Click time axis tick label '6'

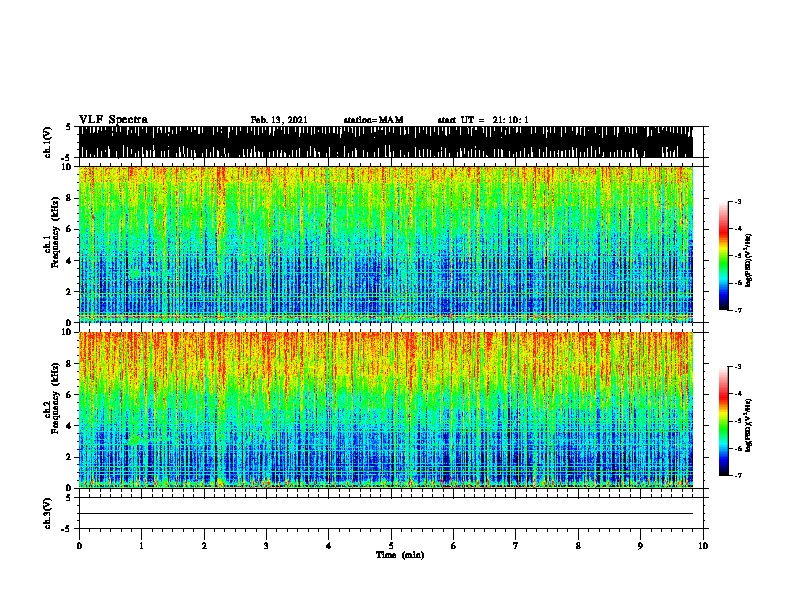click(x=453, y=545)
